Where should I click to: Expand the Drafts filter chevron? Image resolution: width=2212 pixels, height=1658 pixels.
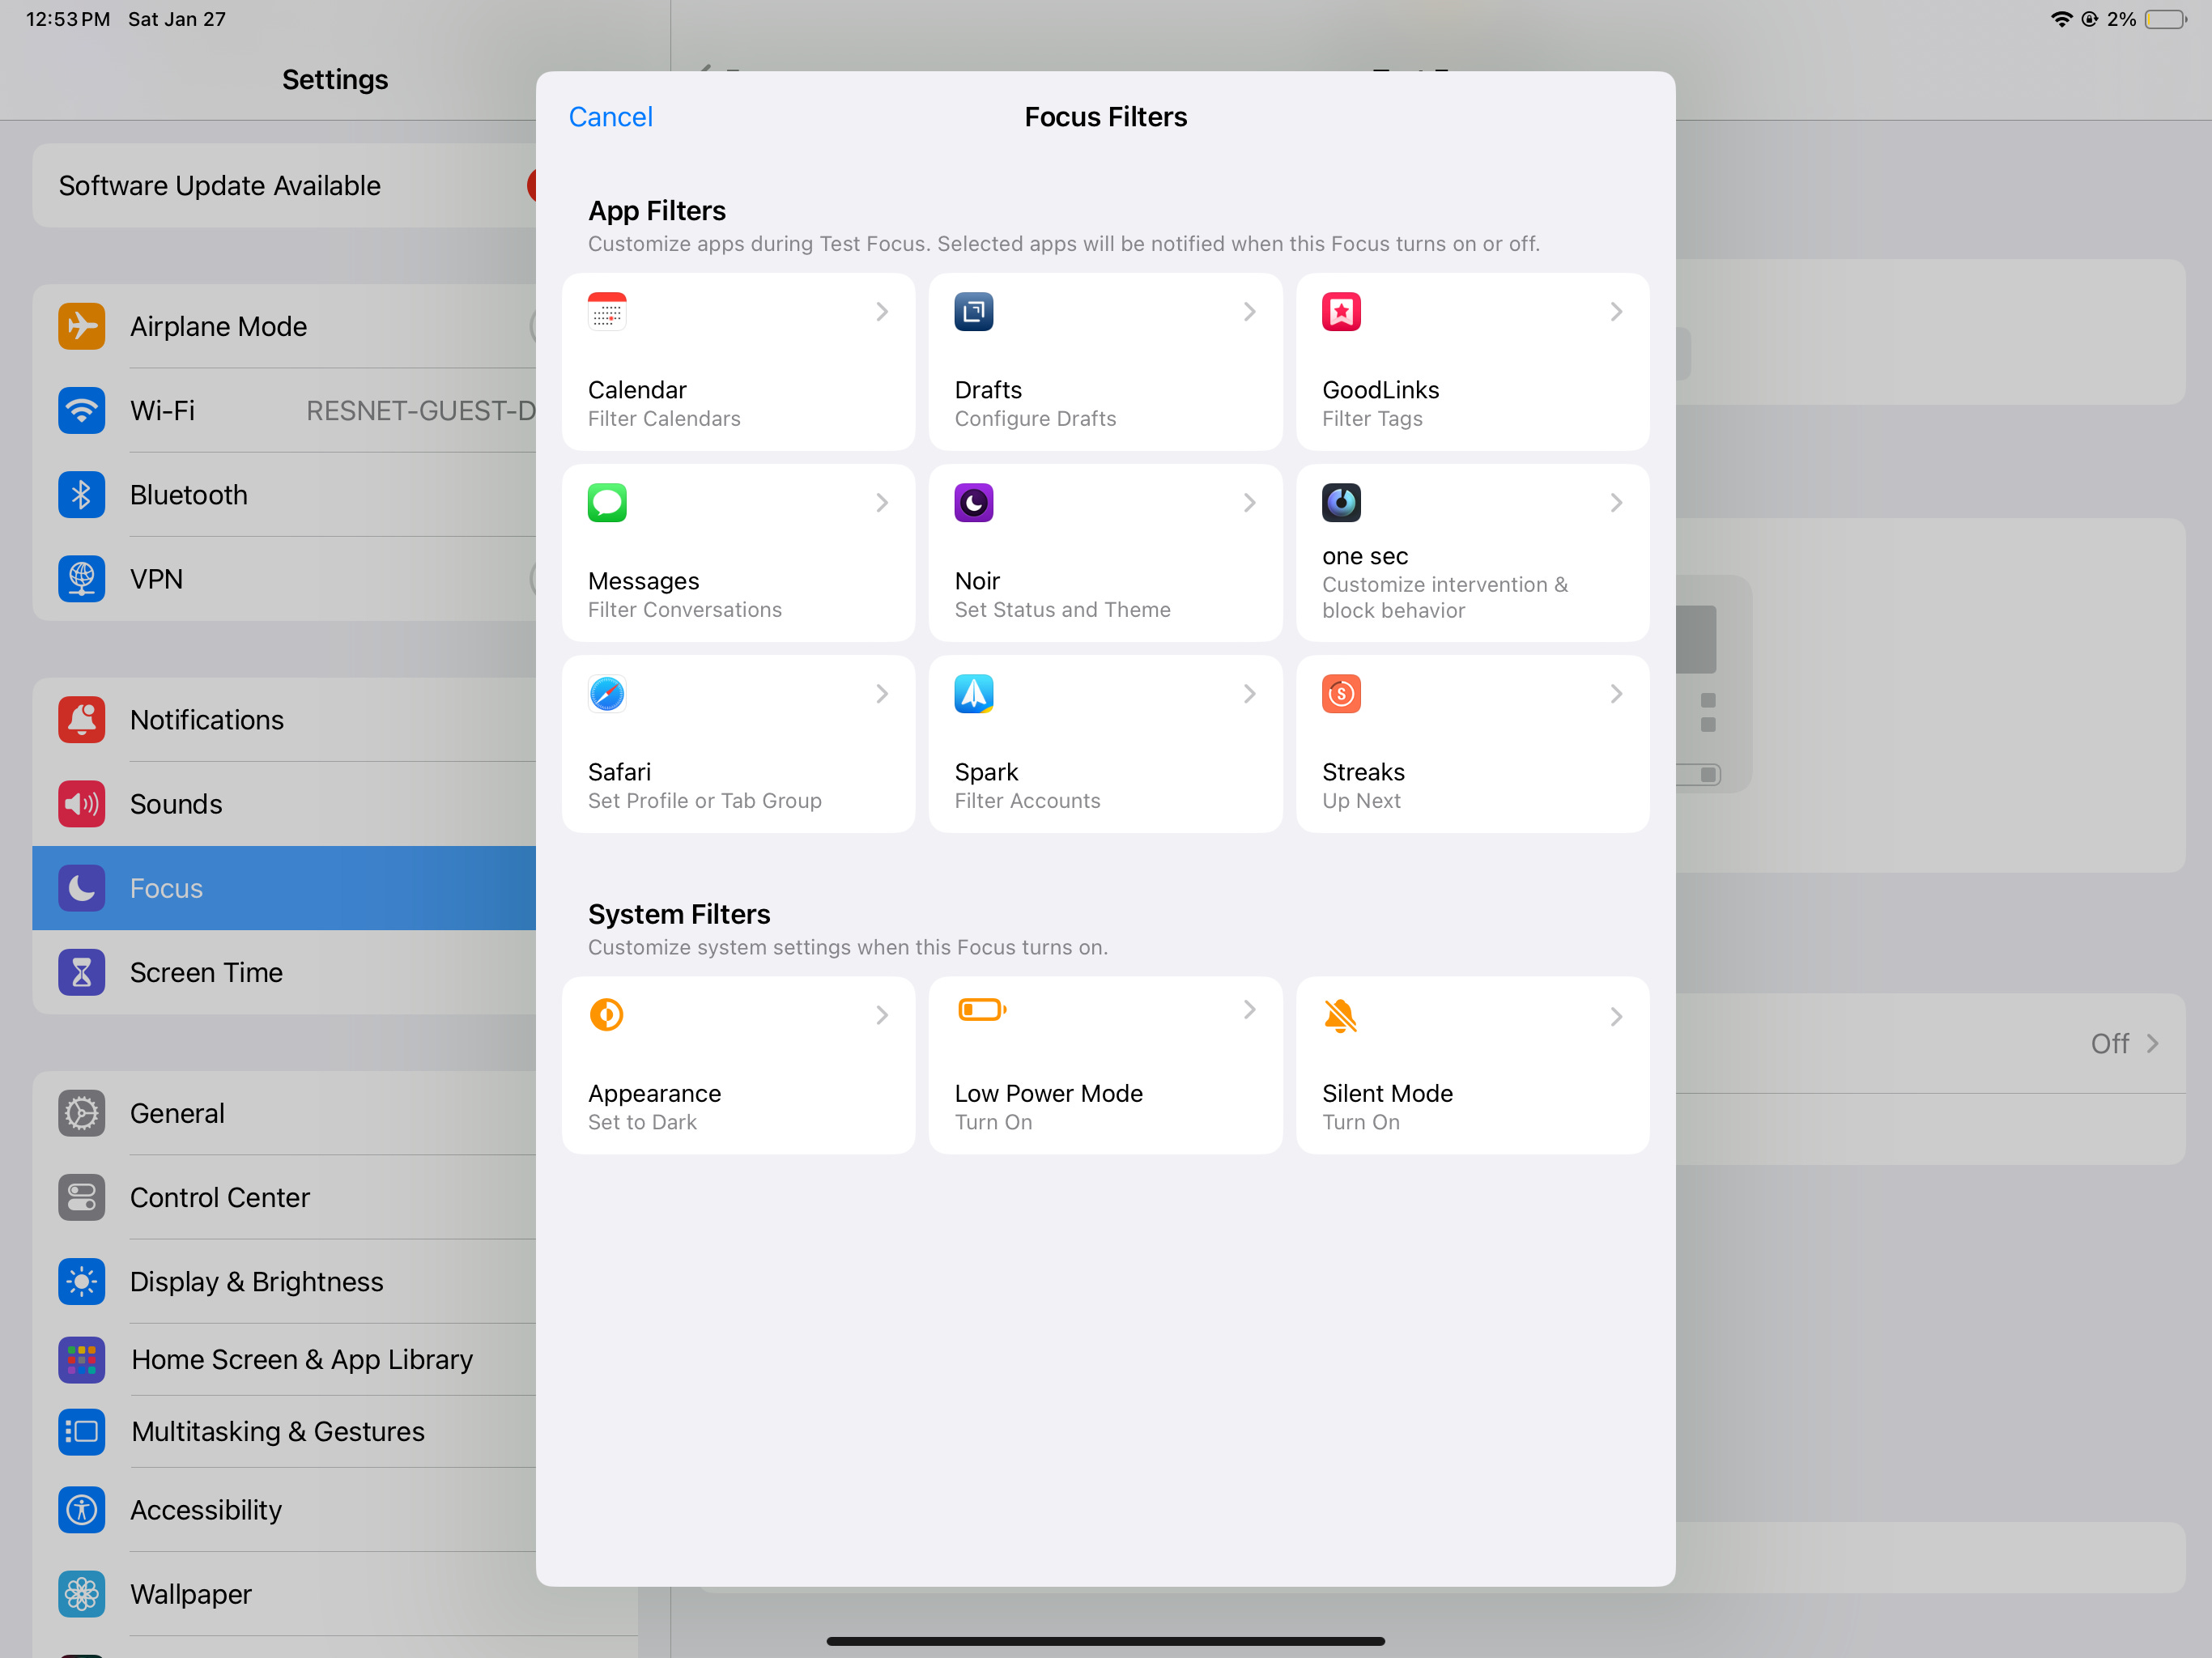pyautogui.click(x=1249, y=312)
